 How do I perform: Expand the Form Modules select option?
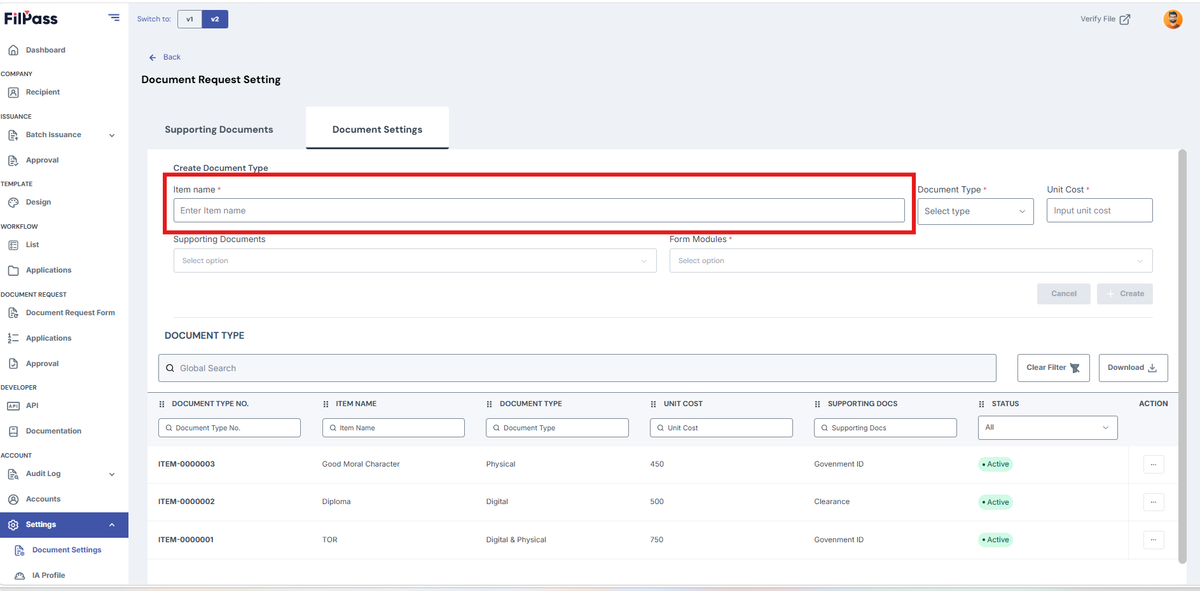click(911, 261)
